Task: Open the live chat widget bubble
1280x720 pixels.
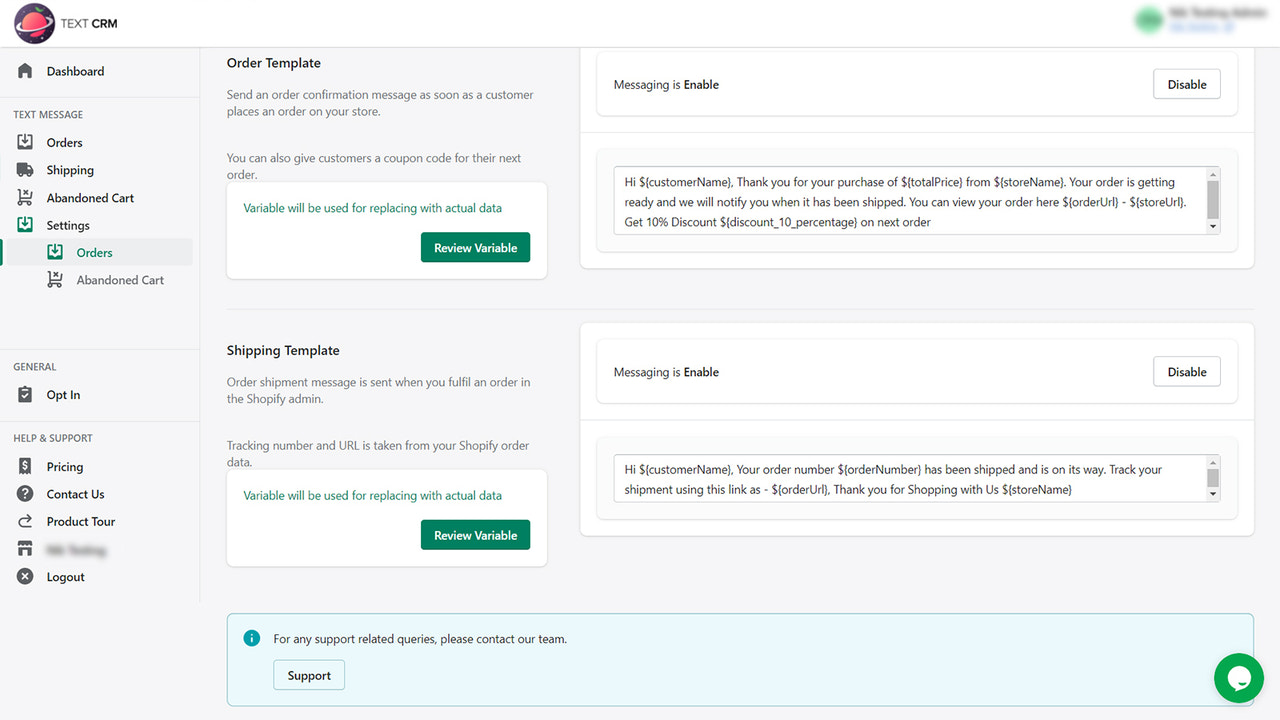Action: 1239,678
